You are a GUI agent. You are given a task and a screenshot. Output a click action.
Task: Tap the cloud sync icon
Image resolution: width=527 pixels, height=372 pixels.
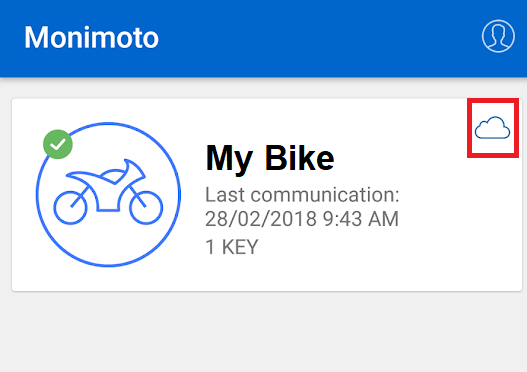[492, 128]
